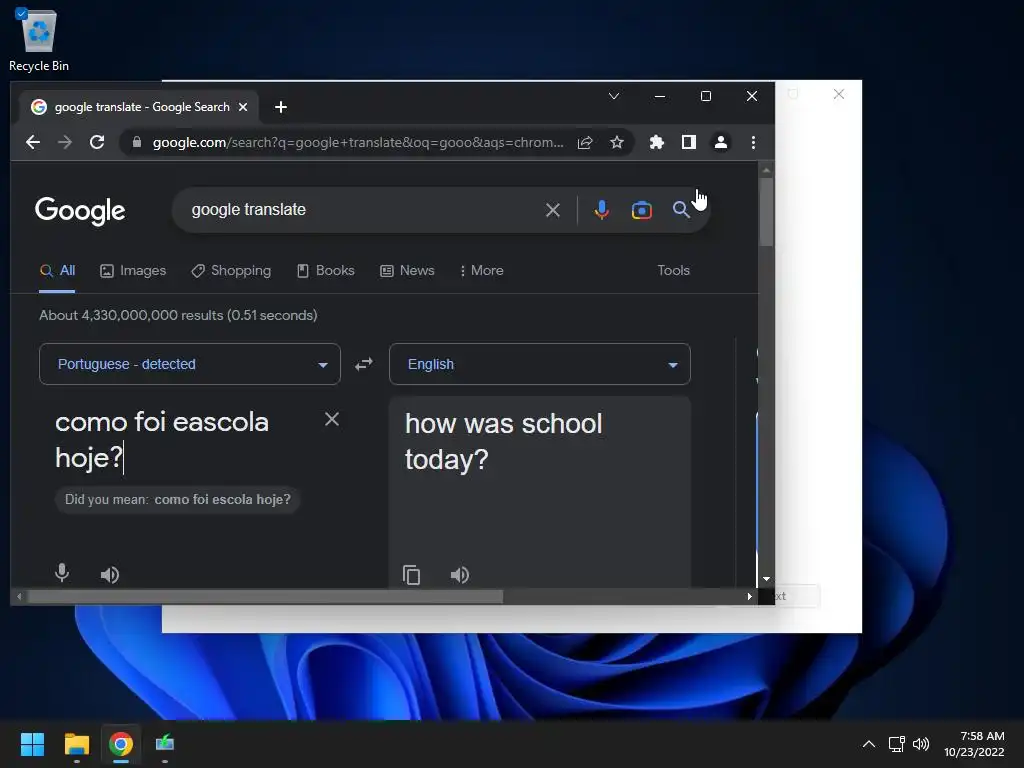Click the vertical scrollbar thumb

pos(766,212)
